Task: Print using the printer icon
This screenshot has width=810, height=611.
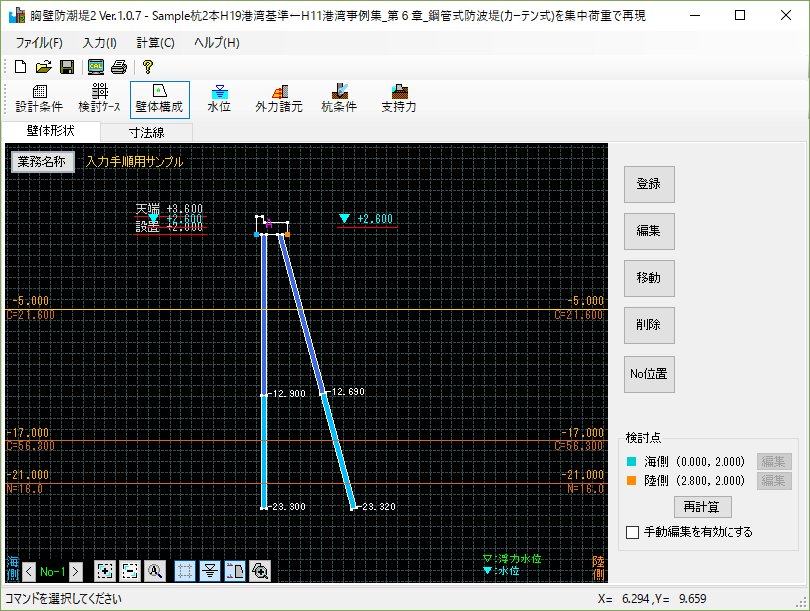Action: pos(118,66)
